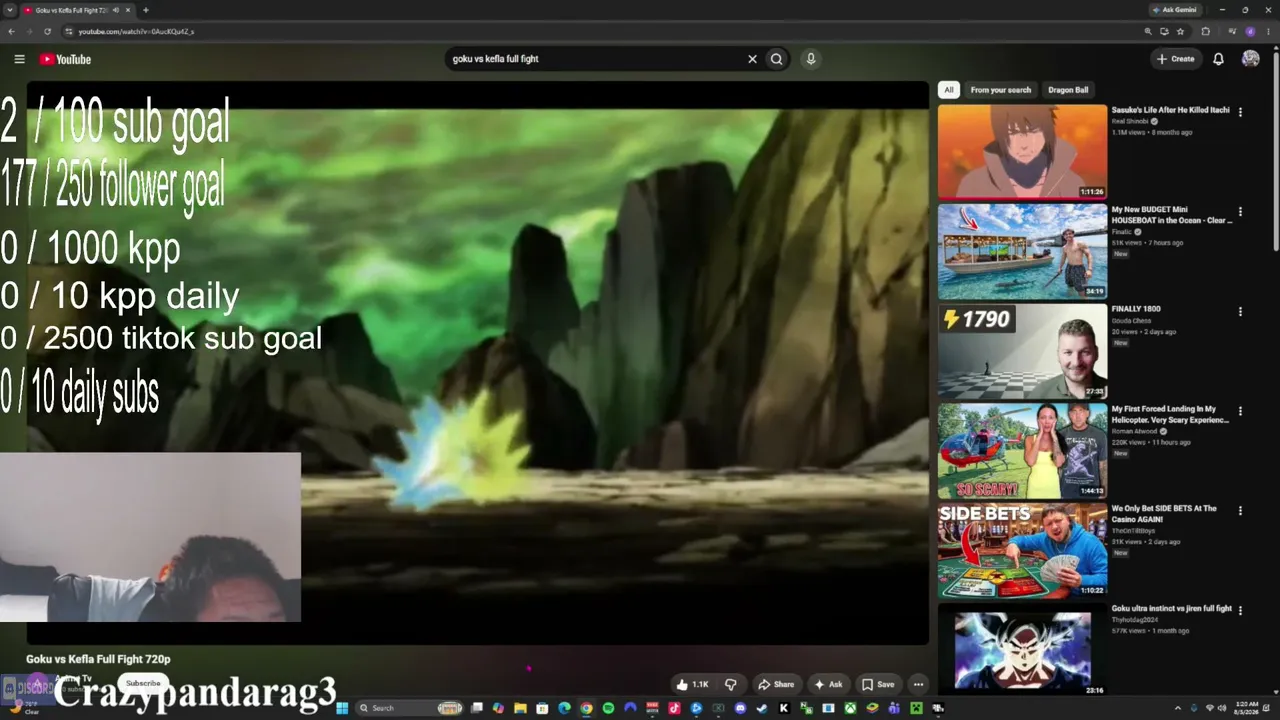Click in the YouTube search field
1280x720 pixels.
coord(596,59)
